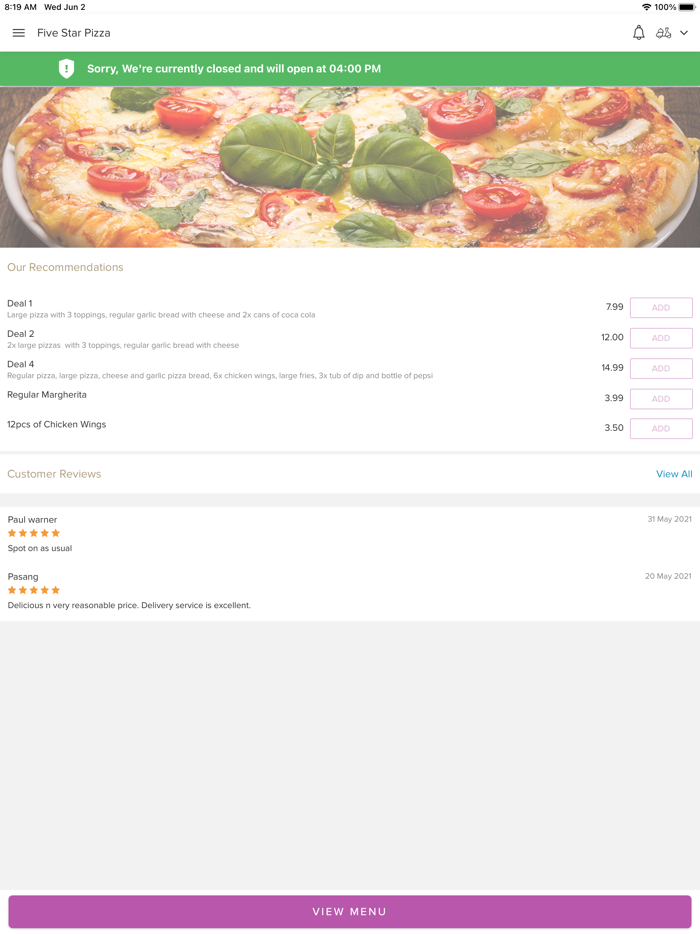
Task: Tap a star on Pasang's review rating
Action: click(x=33, y=590)
